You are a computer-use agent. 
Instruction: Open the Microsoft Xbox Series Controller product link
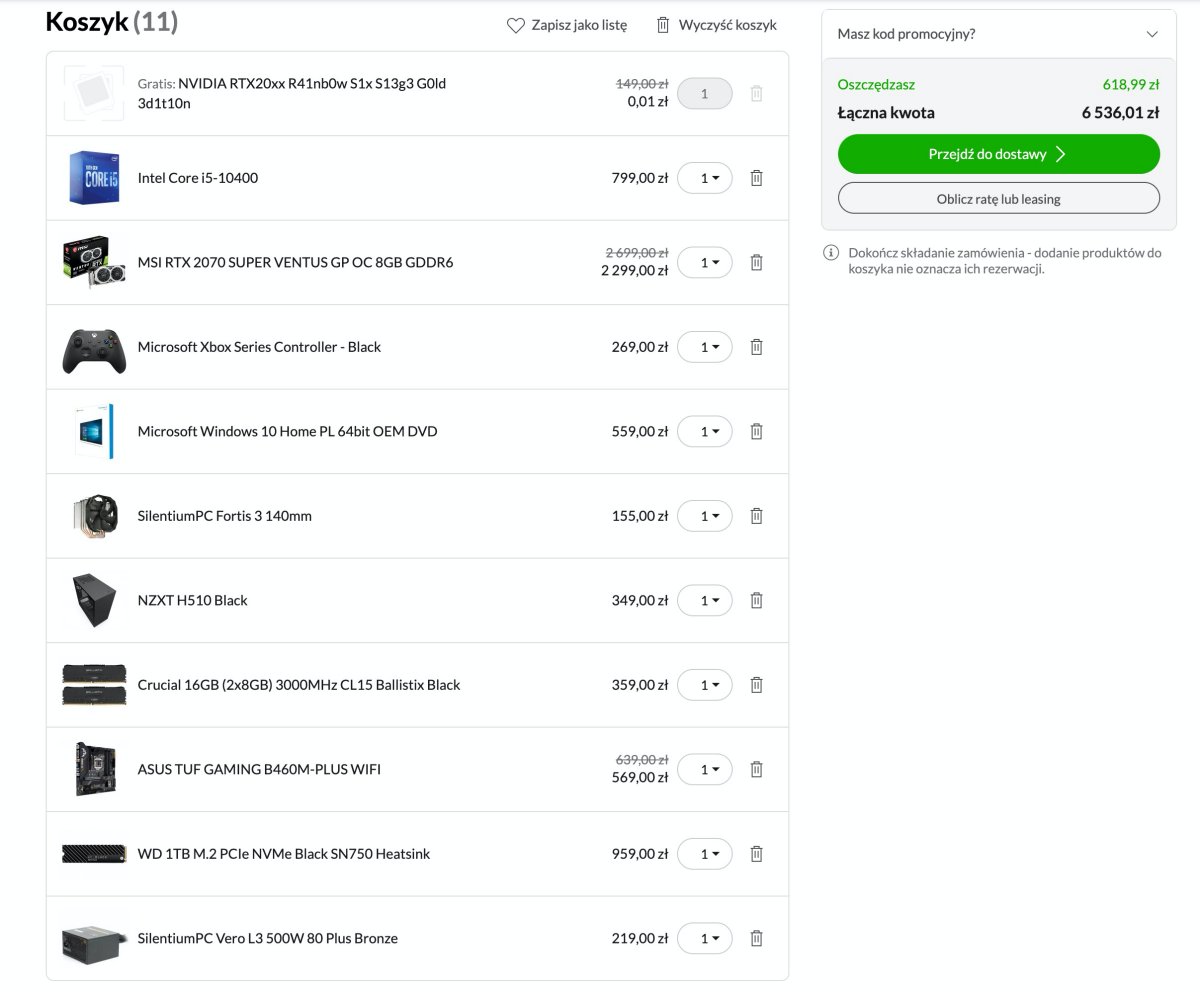(259, 347)
